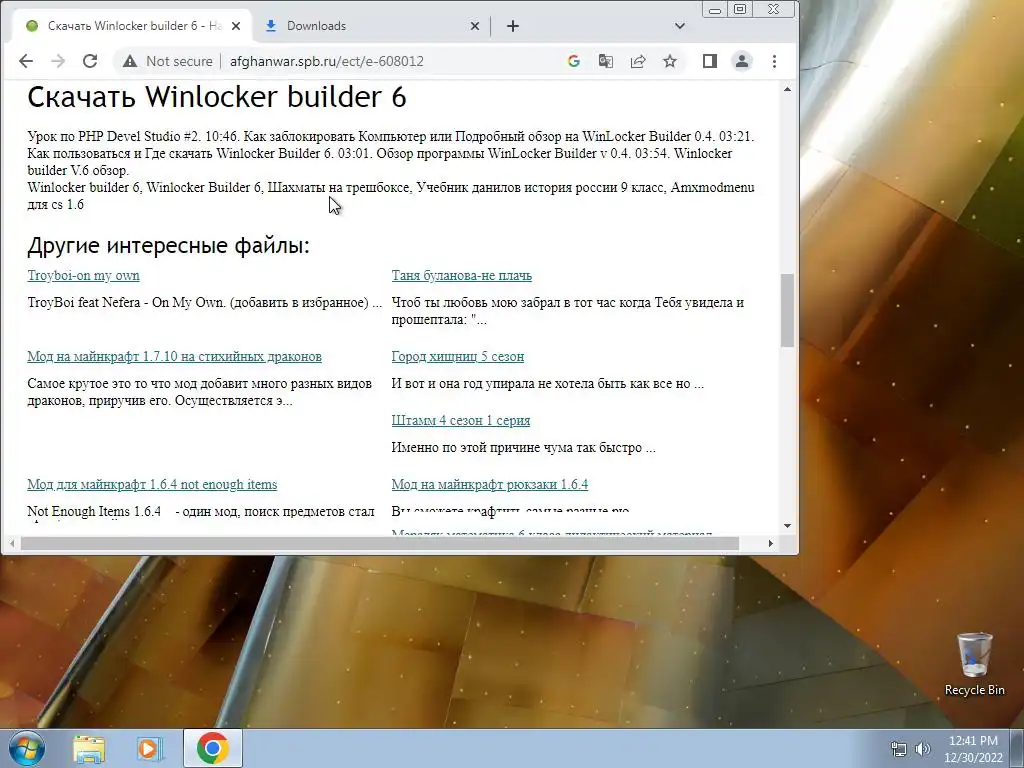Open a new tab with plus button

coord(513,26)
